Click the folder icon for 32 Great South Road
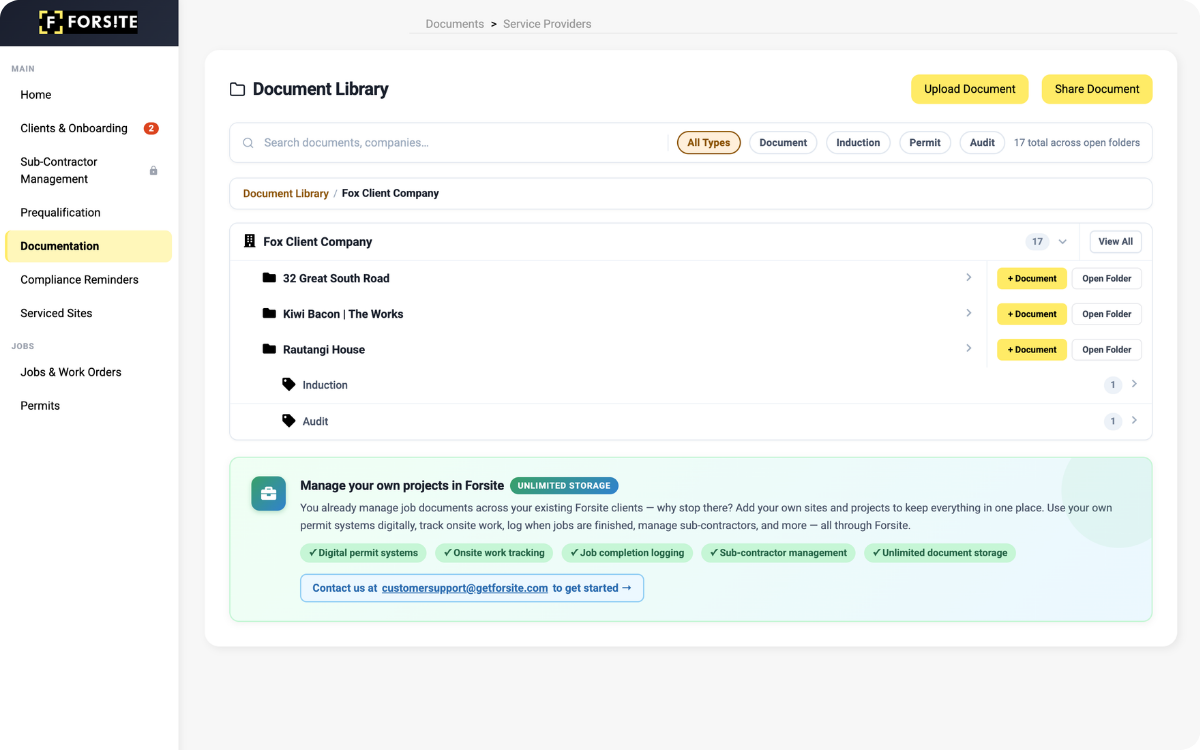 pyautogui.click(x=269, y=278)
